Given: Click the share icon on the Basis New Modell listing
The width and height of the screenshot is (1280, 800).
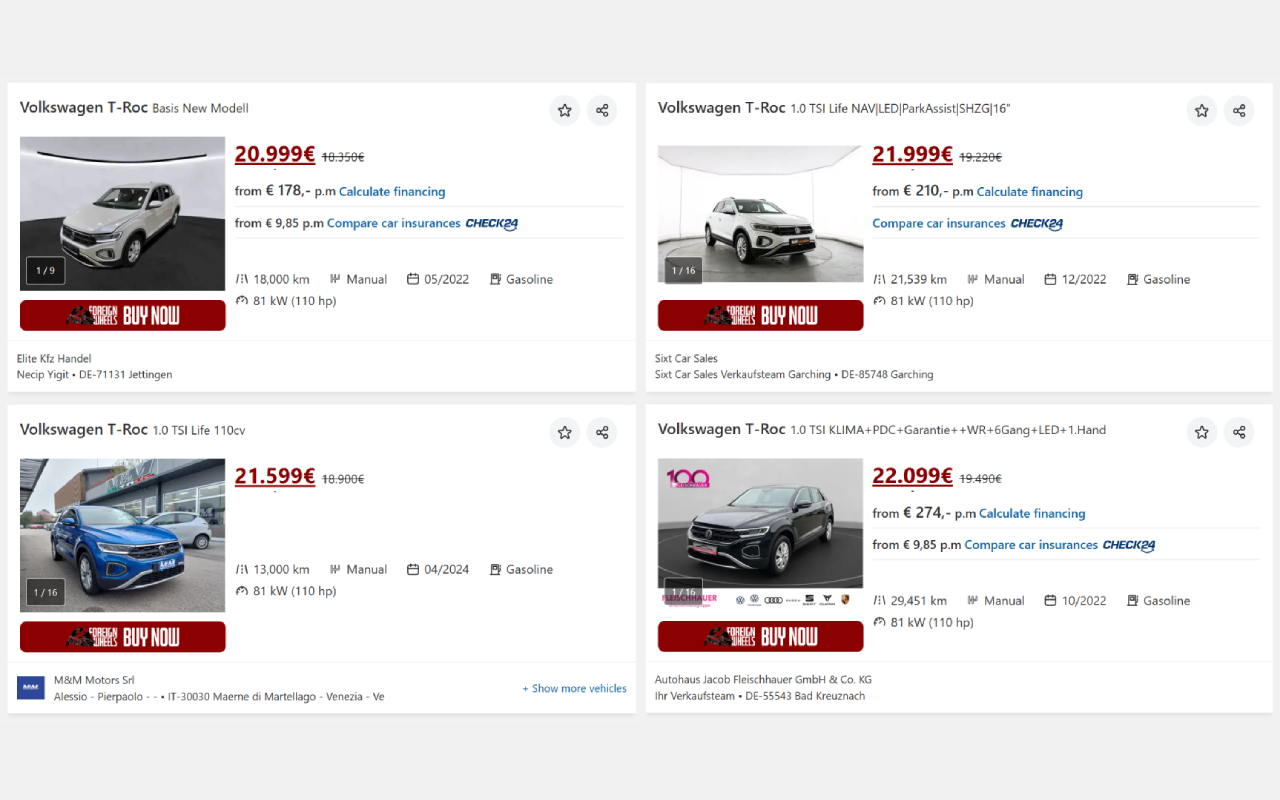Looking at the screenshot, I should [x=602, y=110].
